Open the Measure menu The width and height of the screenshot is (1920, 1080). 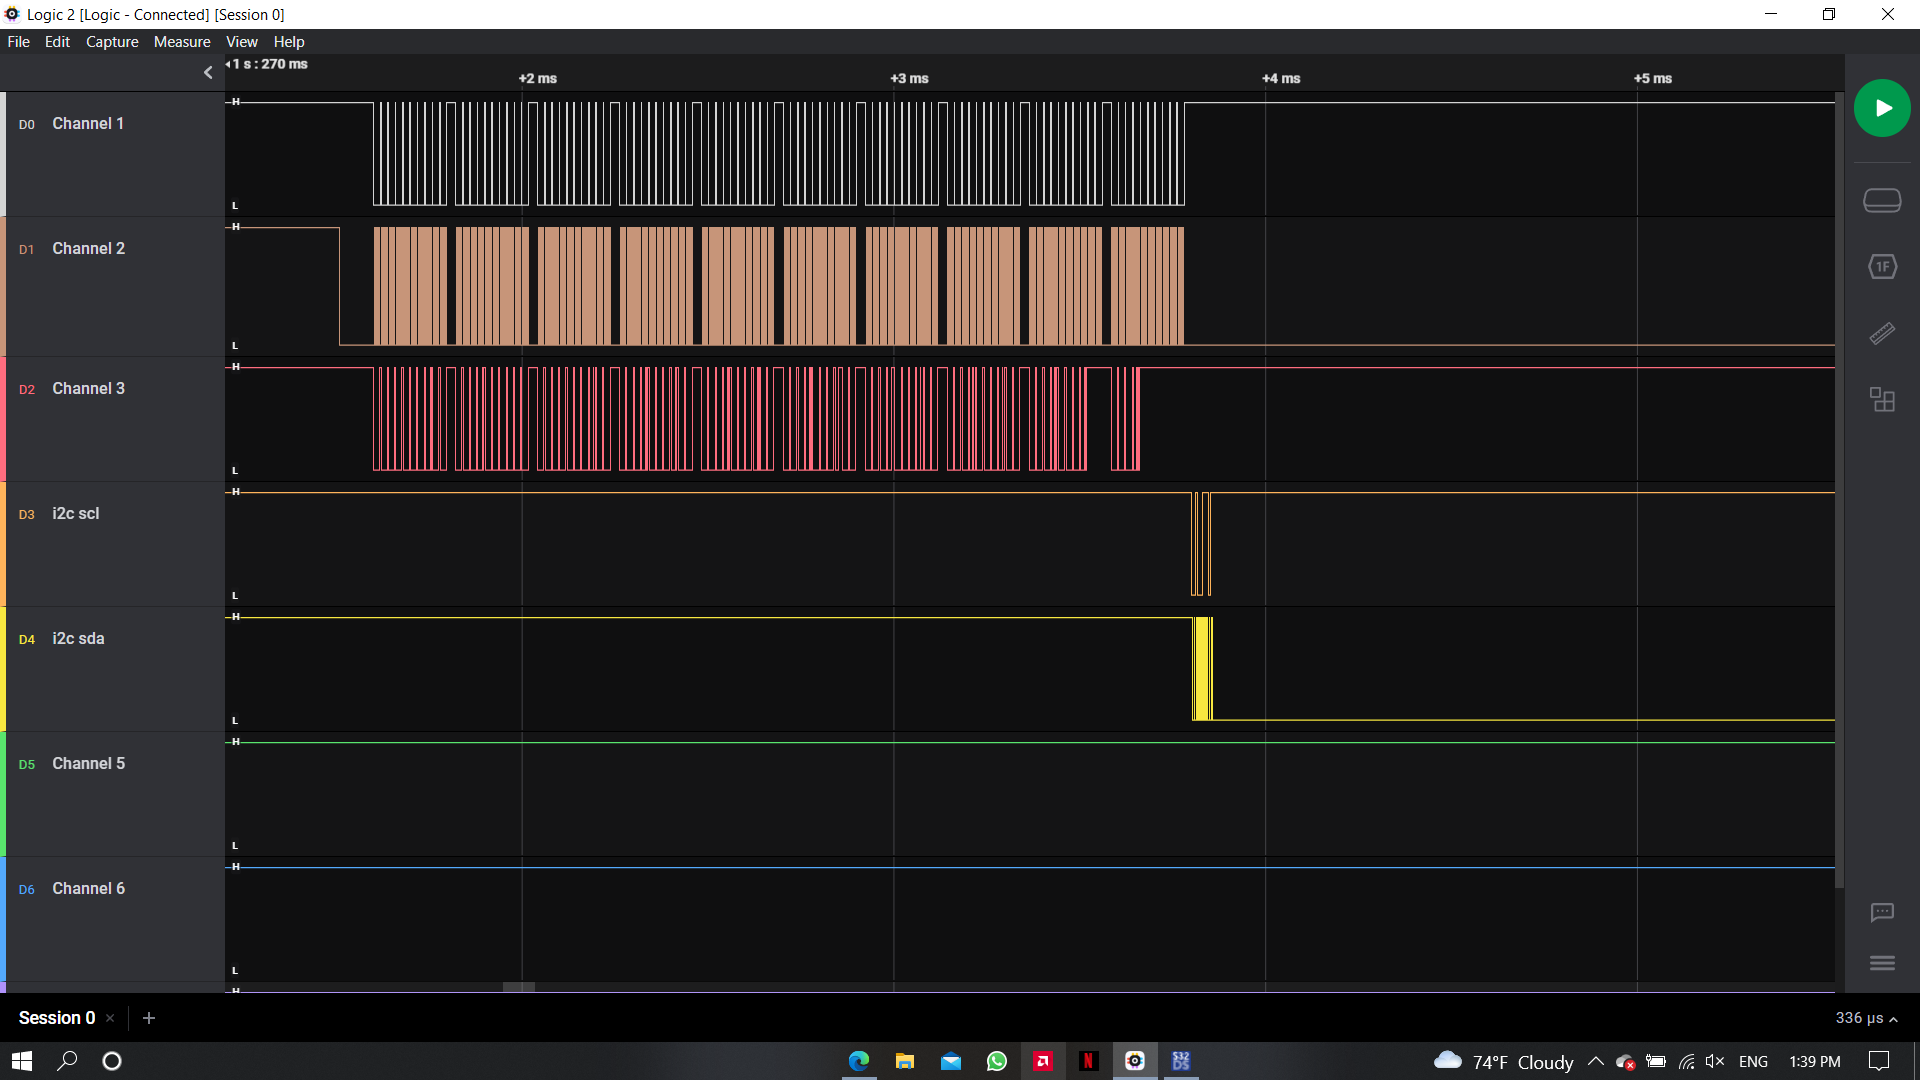(182, 42)
